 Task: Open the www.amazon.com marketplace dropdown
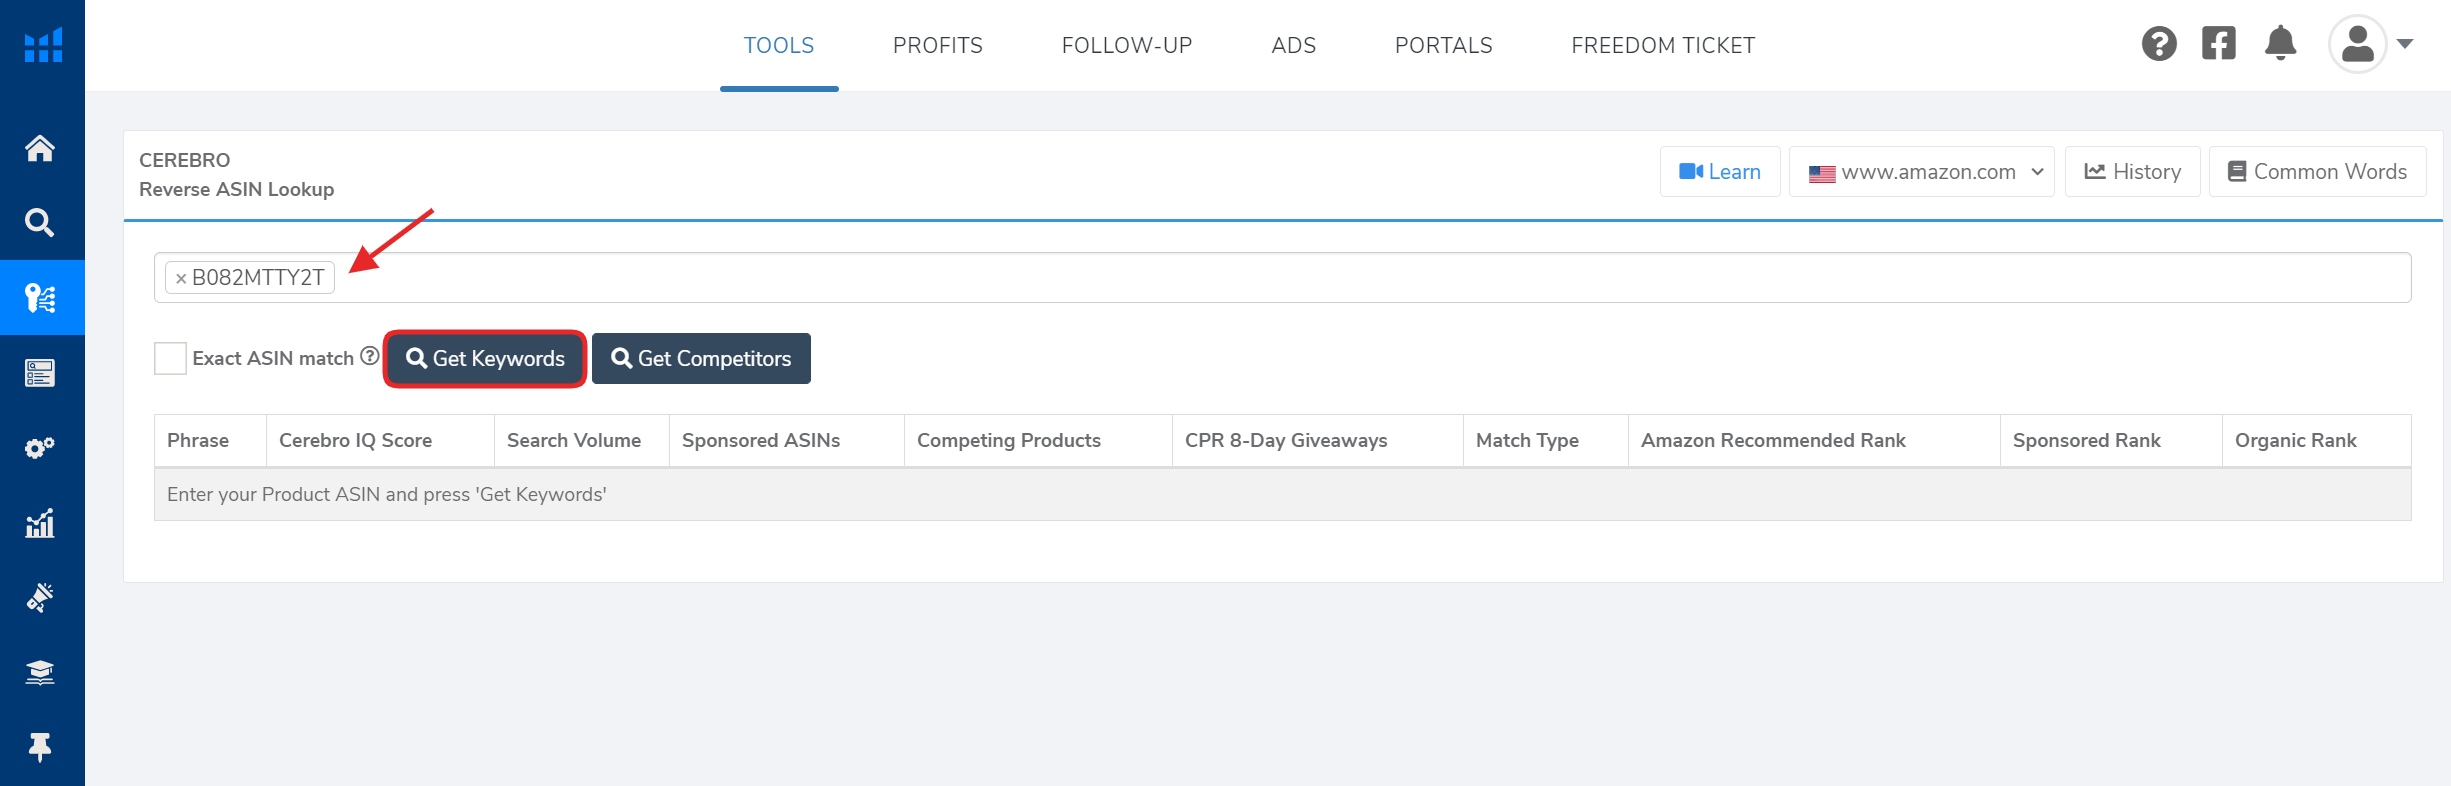[1921, 172]
